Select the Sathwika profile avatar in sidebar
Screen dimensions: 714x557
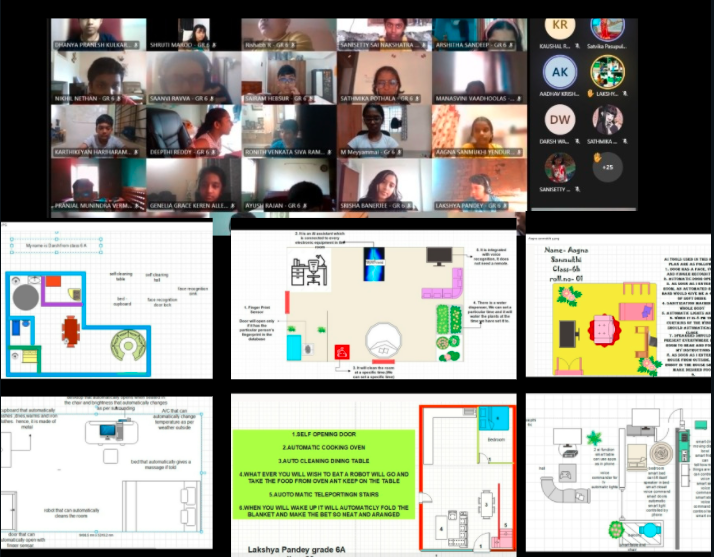pyautogui.click(x=606, y=120)
